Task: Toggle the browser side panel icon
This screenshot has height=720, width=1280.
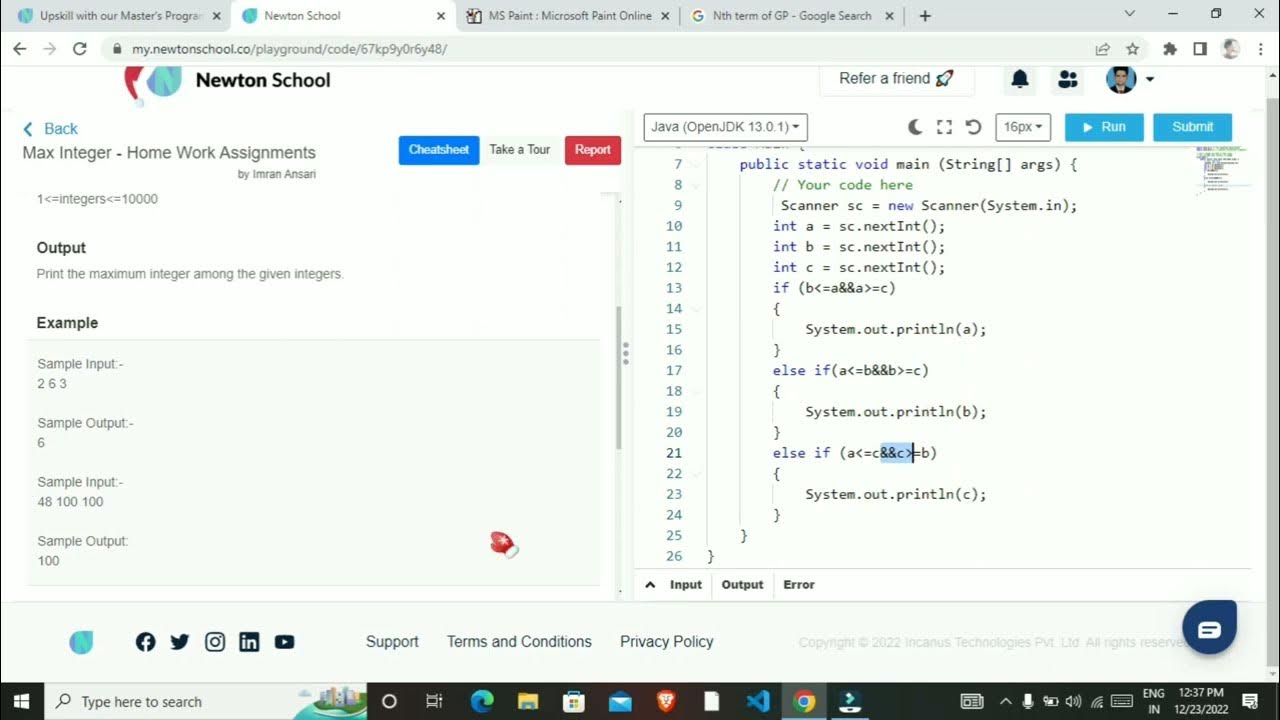Action: click(x=1200, y=49)
